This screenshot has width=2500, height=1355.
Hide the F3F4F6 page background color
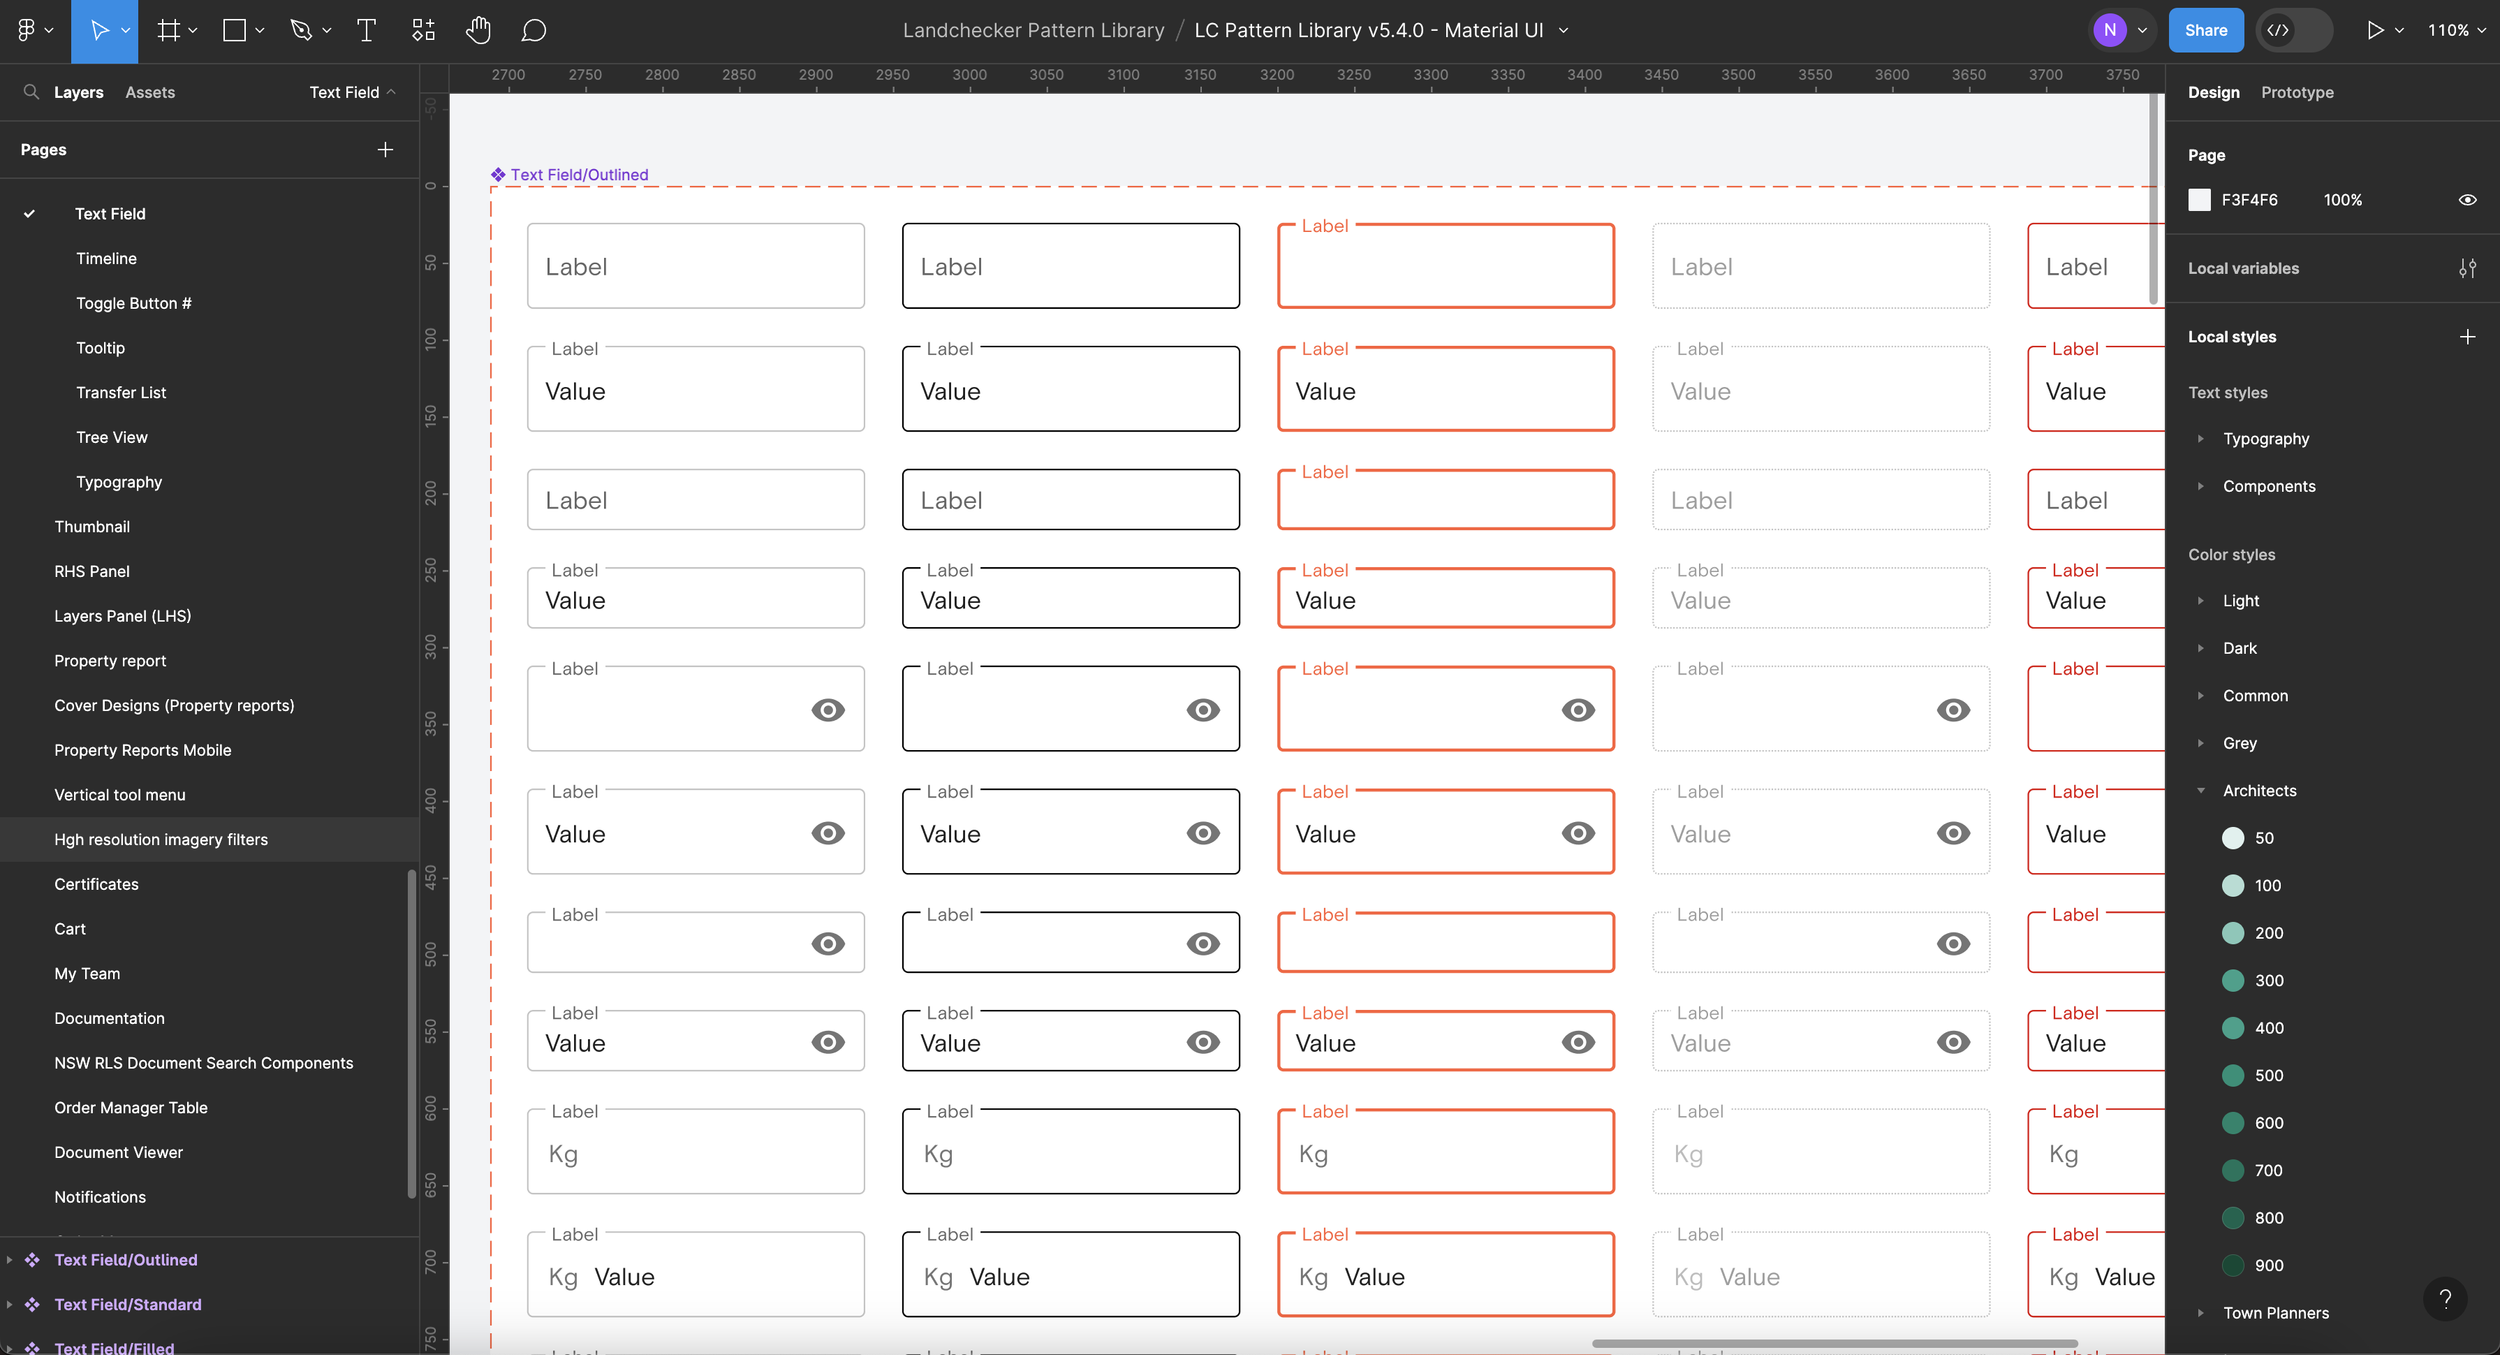[2467, 199]
